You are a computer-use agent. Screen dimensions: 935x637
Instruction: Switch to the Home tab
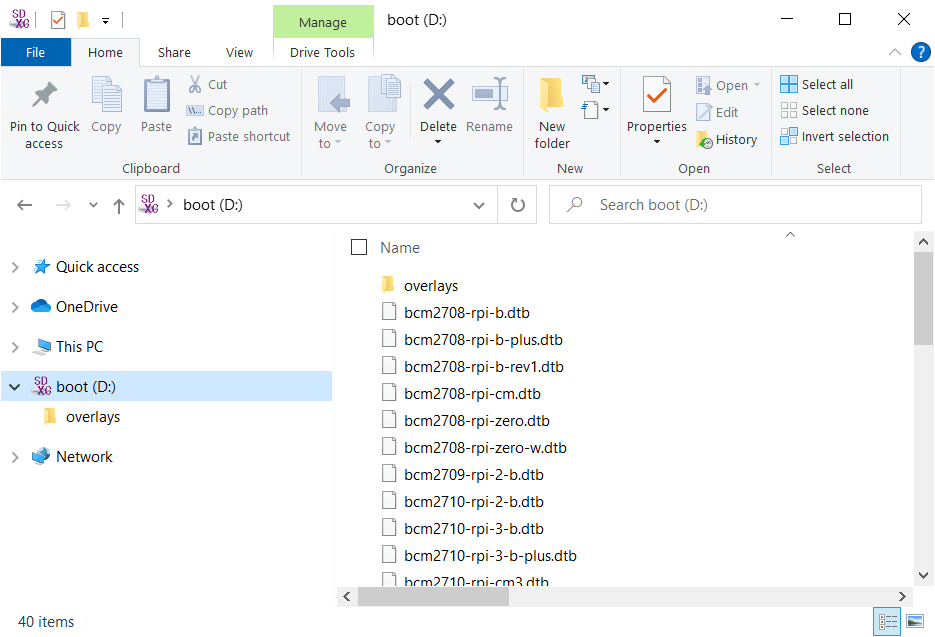[106, 52]
